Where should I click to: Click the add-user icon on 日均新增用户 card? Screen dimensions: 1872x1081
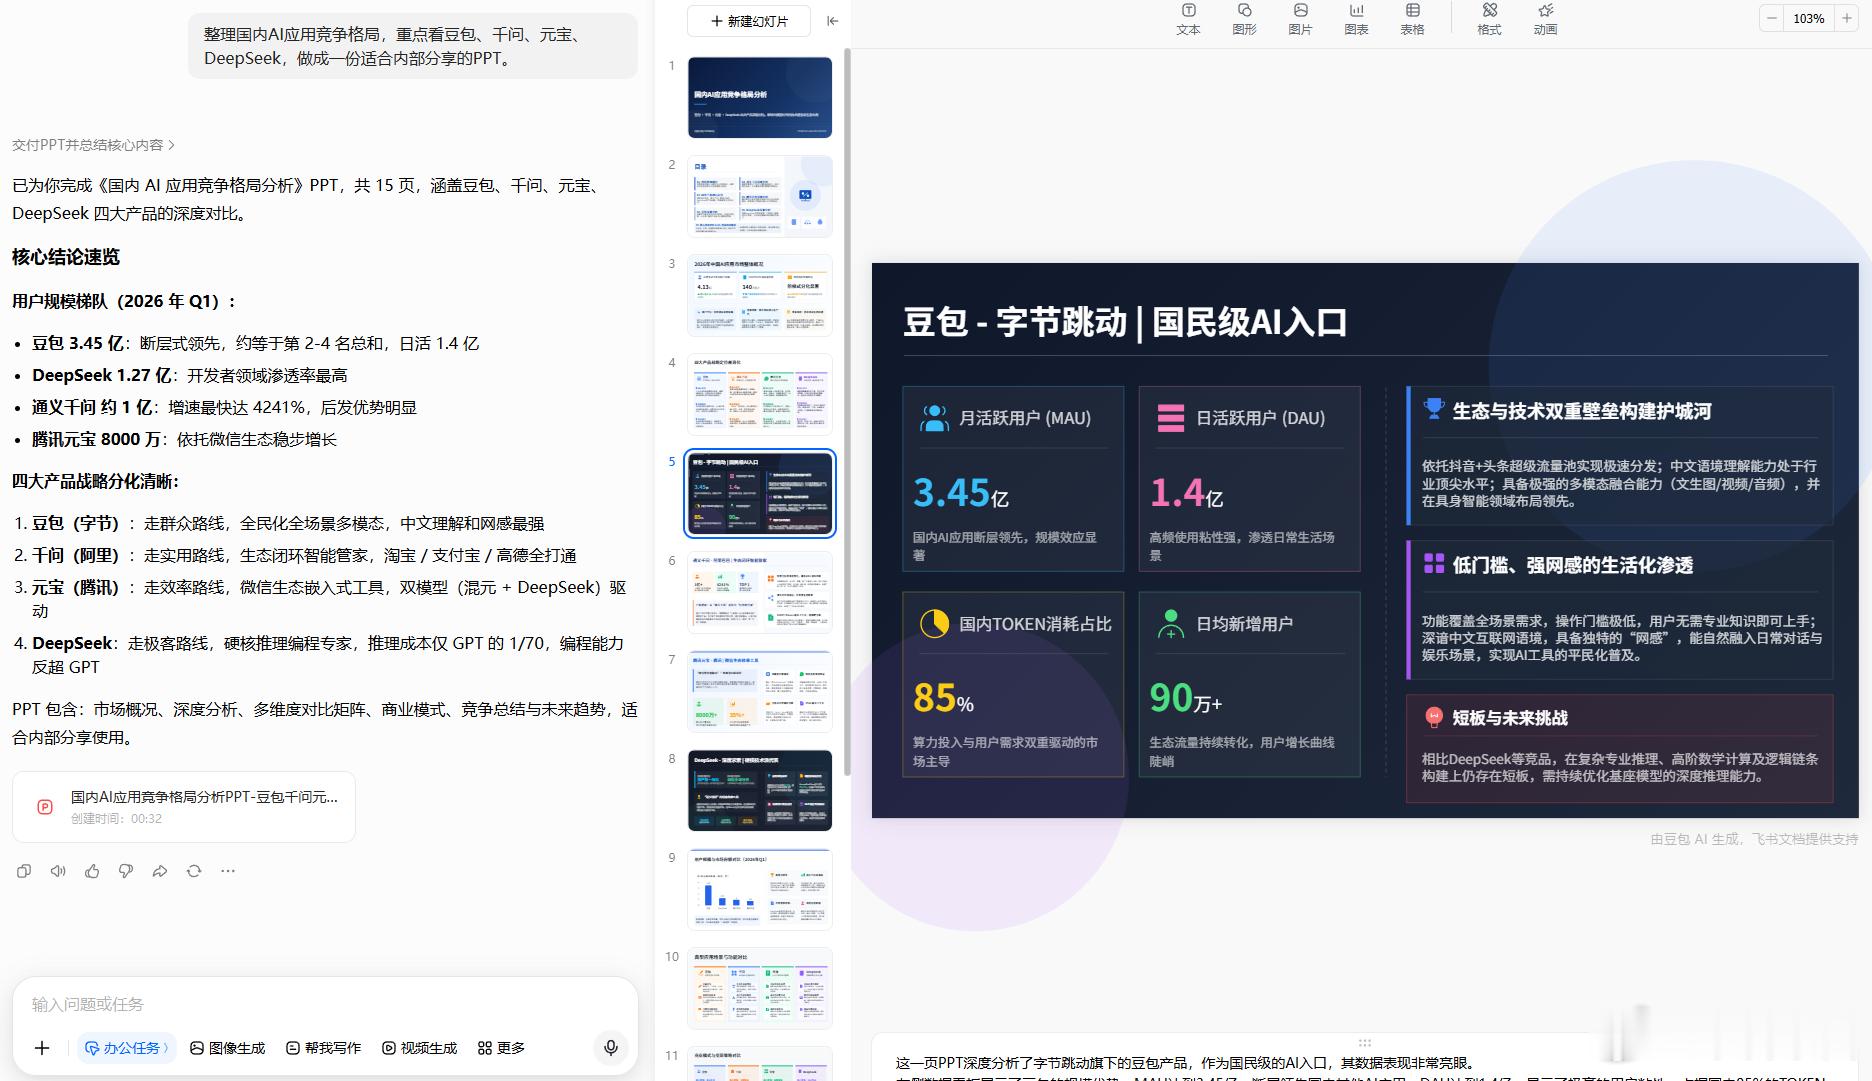click(1170, 623)
